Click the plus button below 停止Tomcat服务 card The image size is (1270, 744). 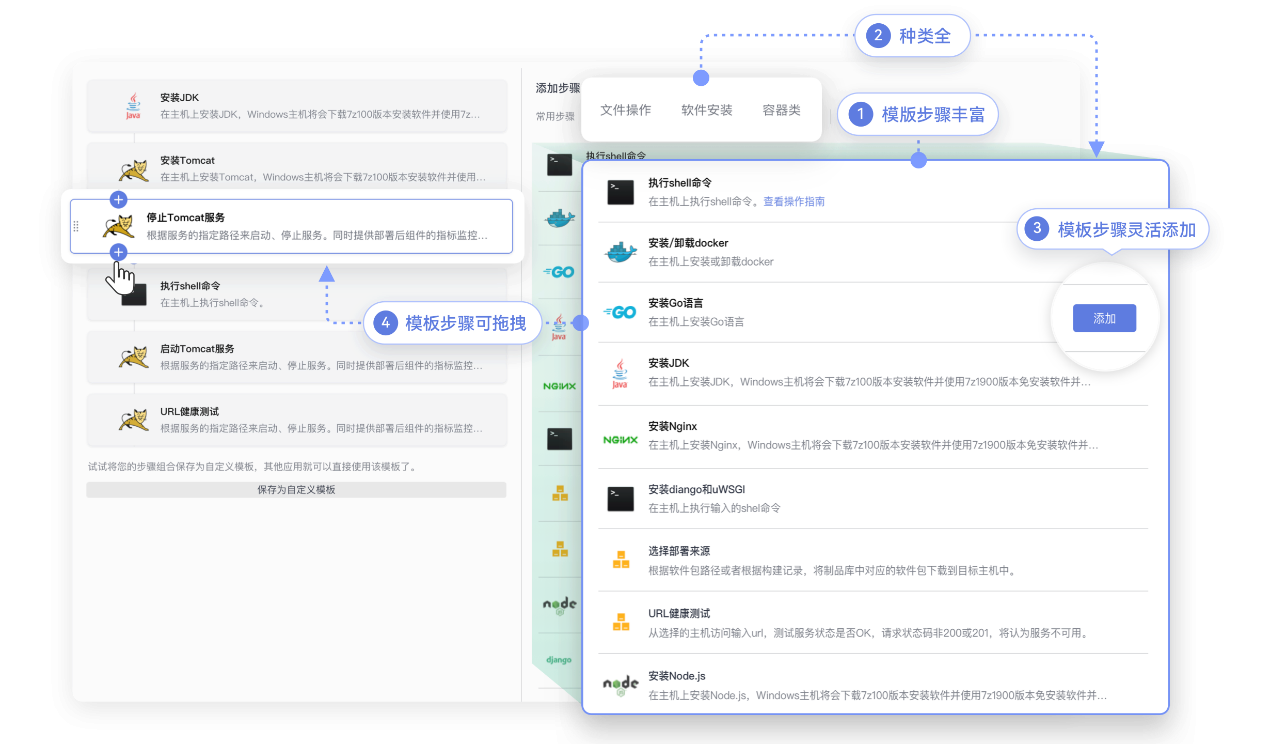[118, 251]
